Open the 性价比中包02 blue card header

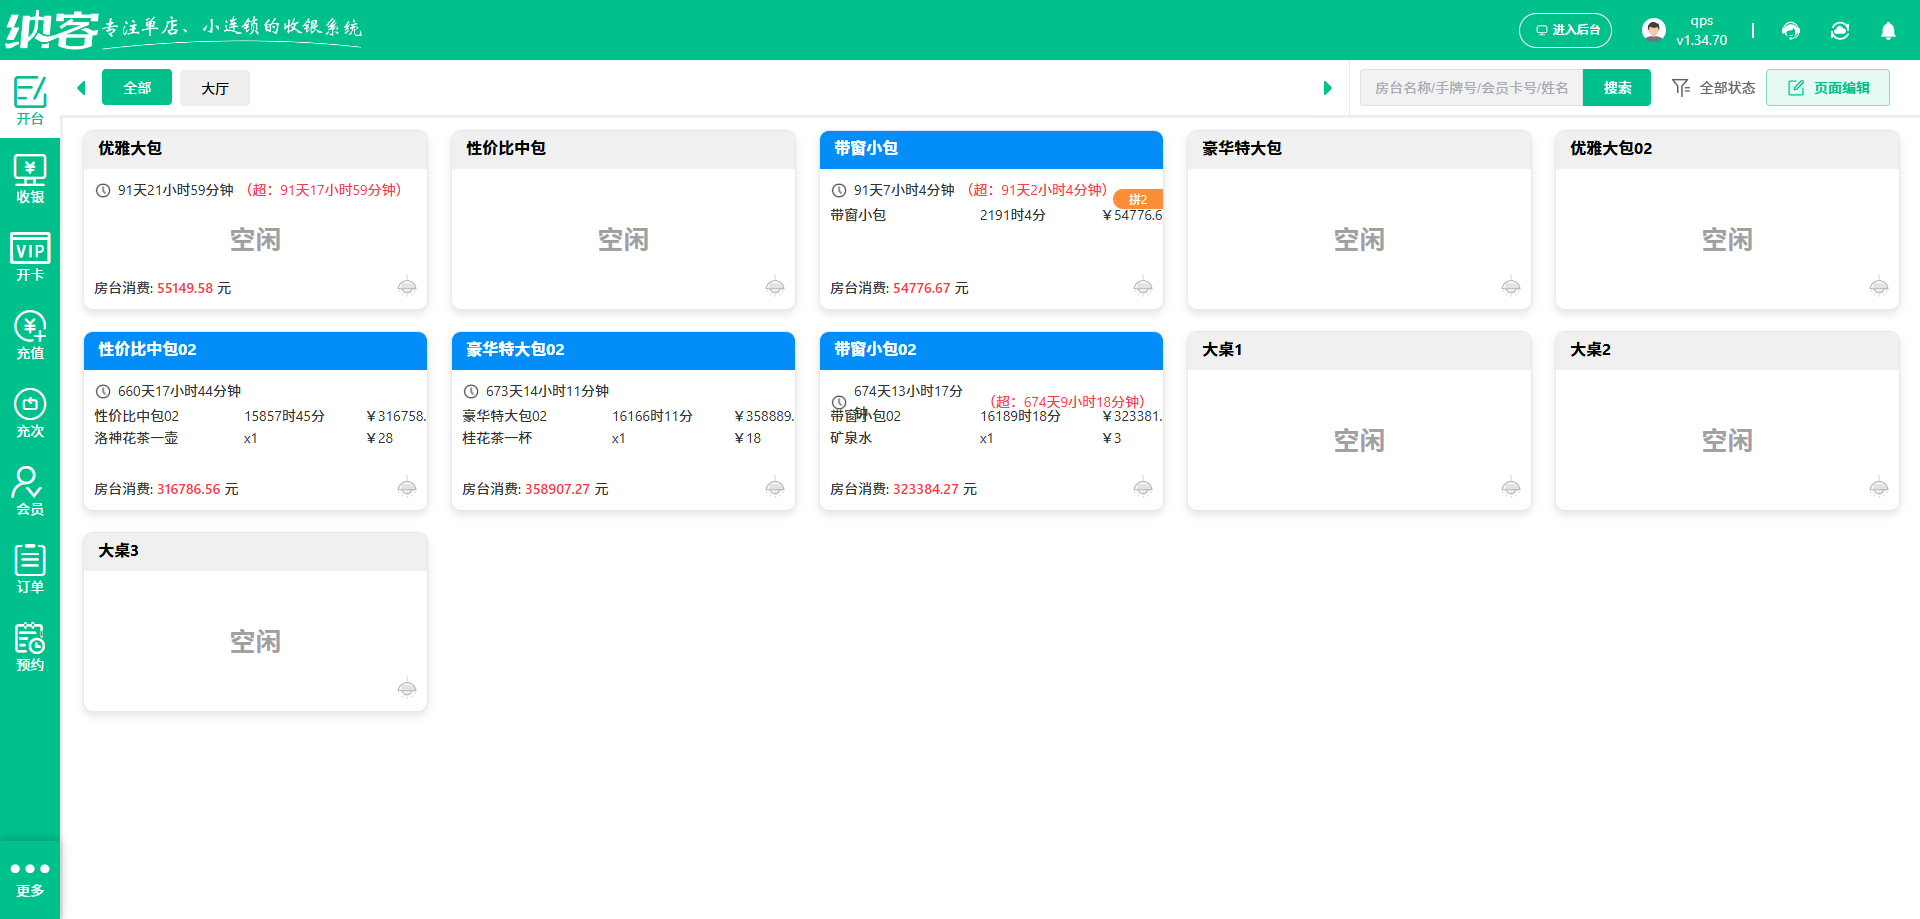point(255,350)
